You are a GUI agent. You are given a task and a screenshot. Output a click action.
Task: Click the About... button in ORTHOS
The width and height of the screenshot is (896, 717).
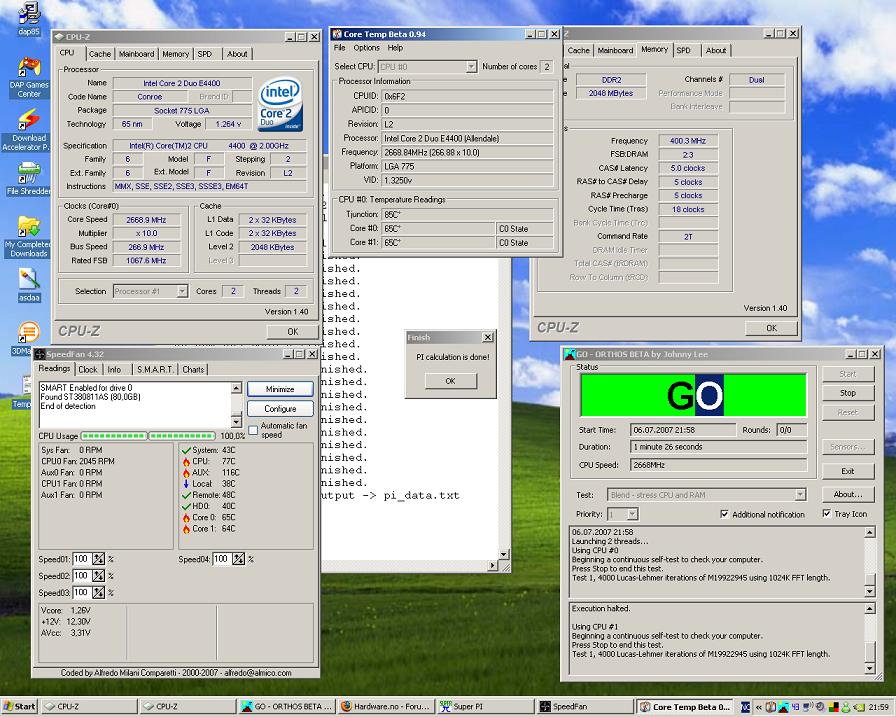pos(848,494)
